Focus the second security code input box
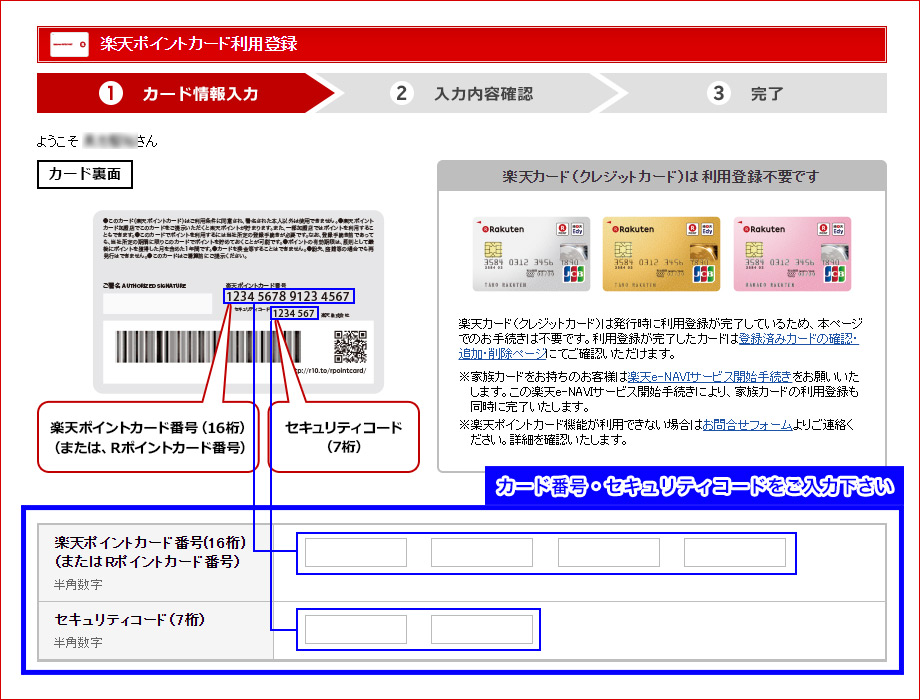Viewport: 920px width, 700px height. (482, 629)
